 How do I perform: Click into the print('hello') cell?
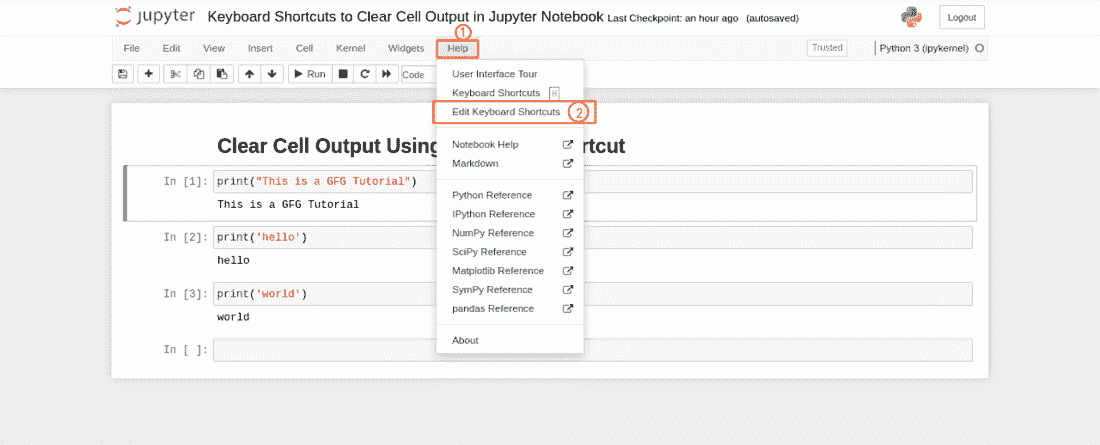[593, 238]
